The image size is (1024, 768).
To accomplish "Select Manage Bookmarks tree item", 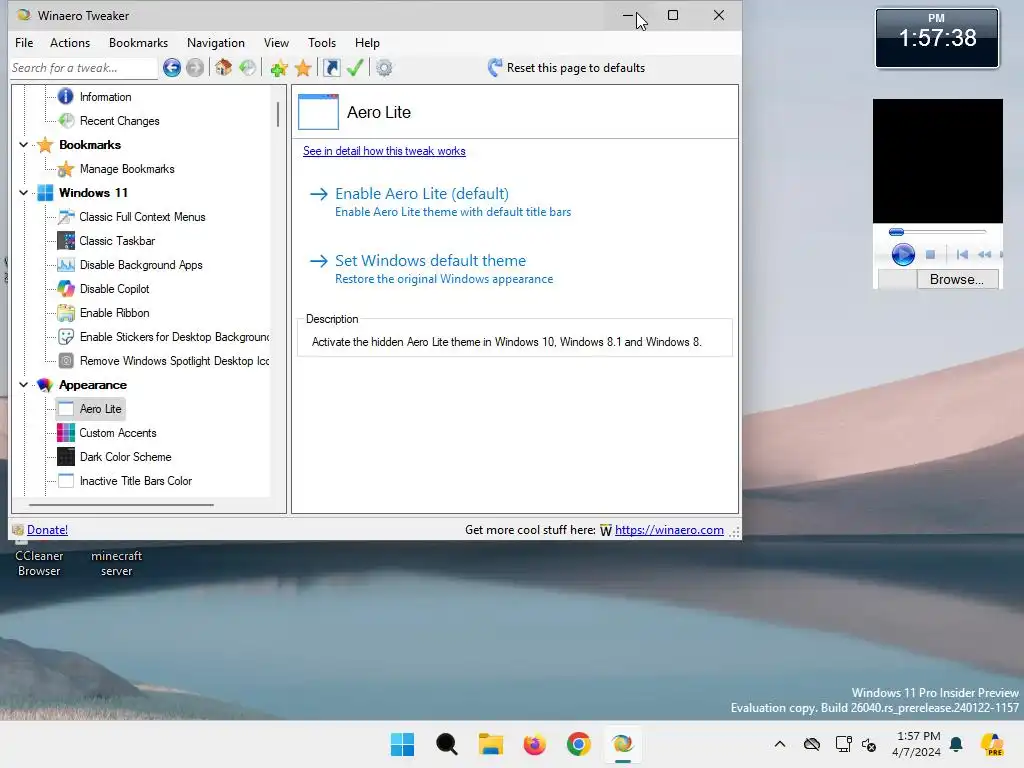I will [127, 169].
